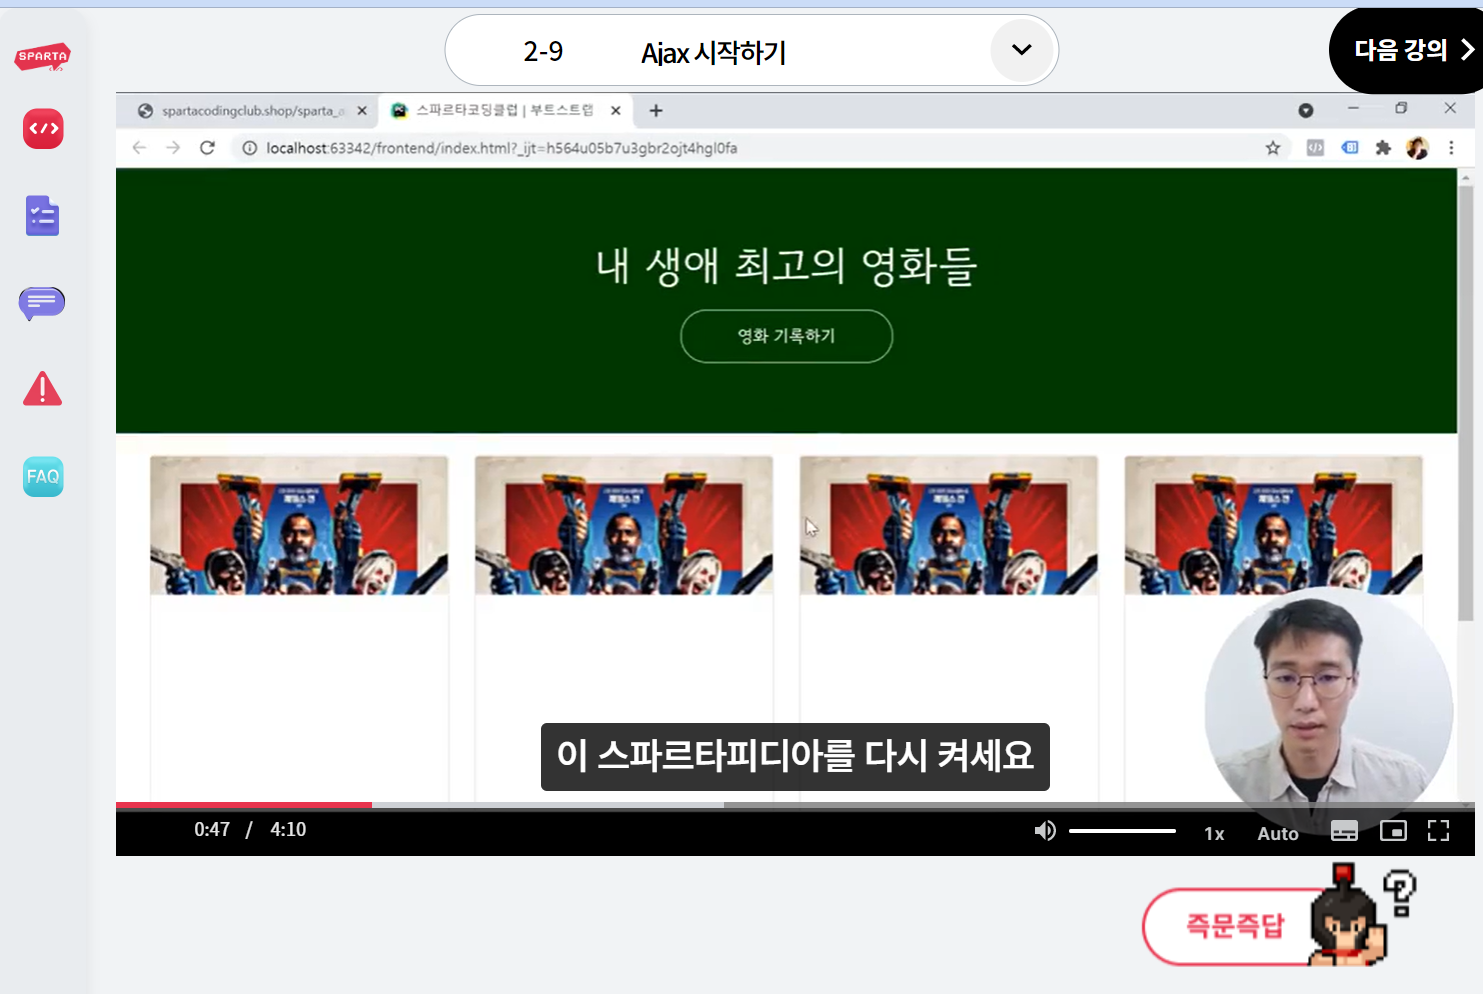Click the page vertical scrollbar
The width and height of the screenshot is (1483, 994).
1466,403
